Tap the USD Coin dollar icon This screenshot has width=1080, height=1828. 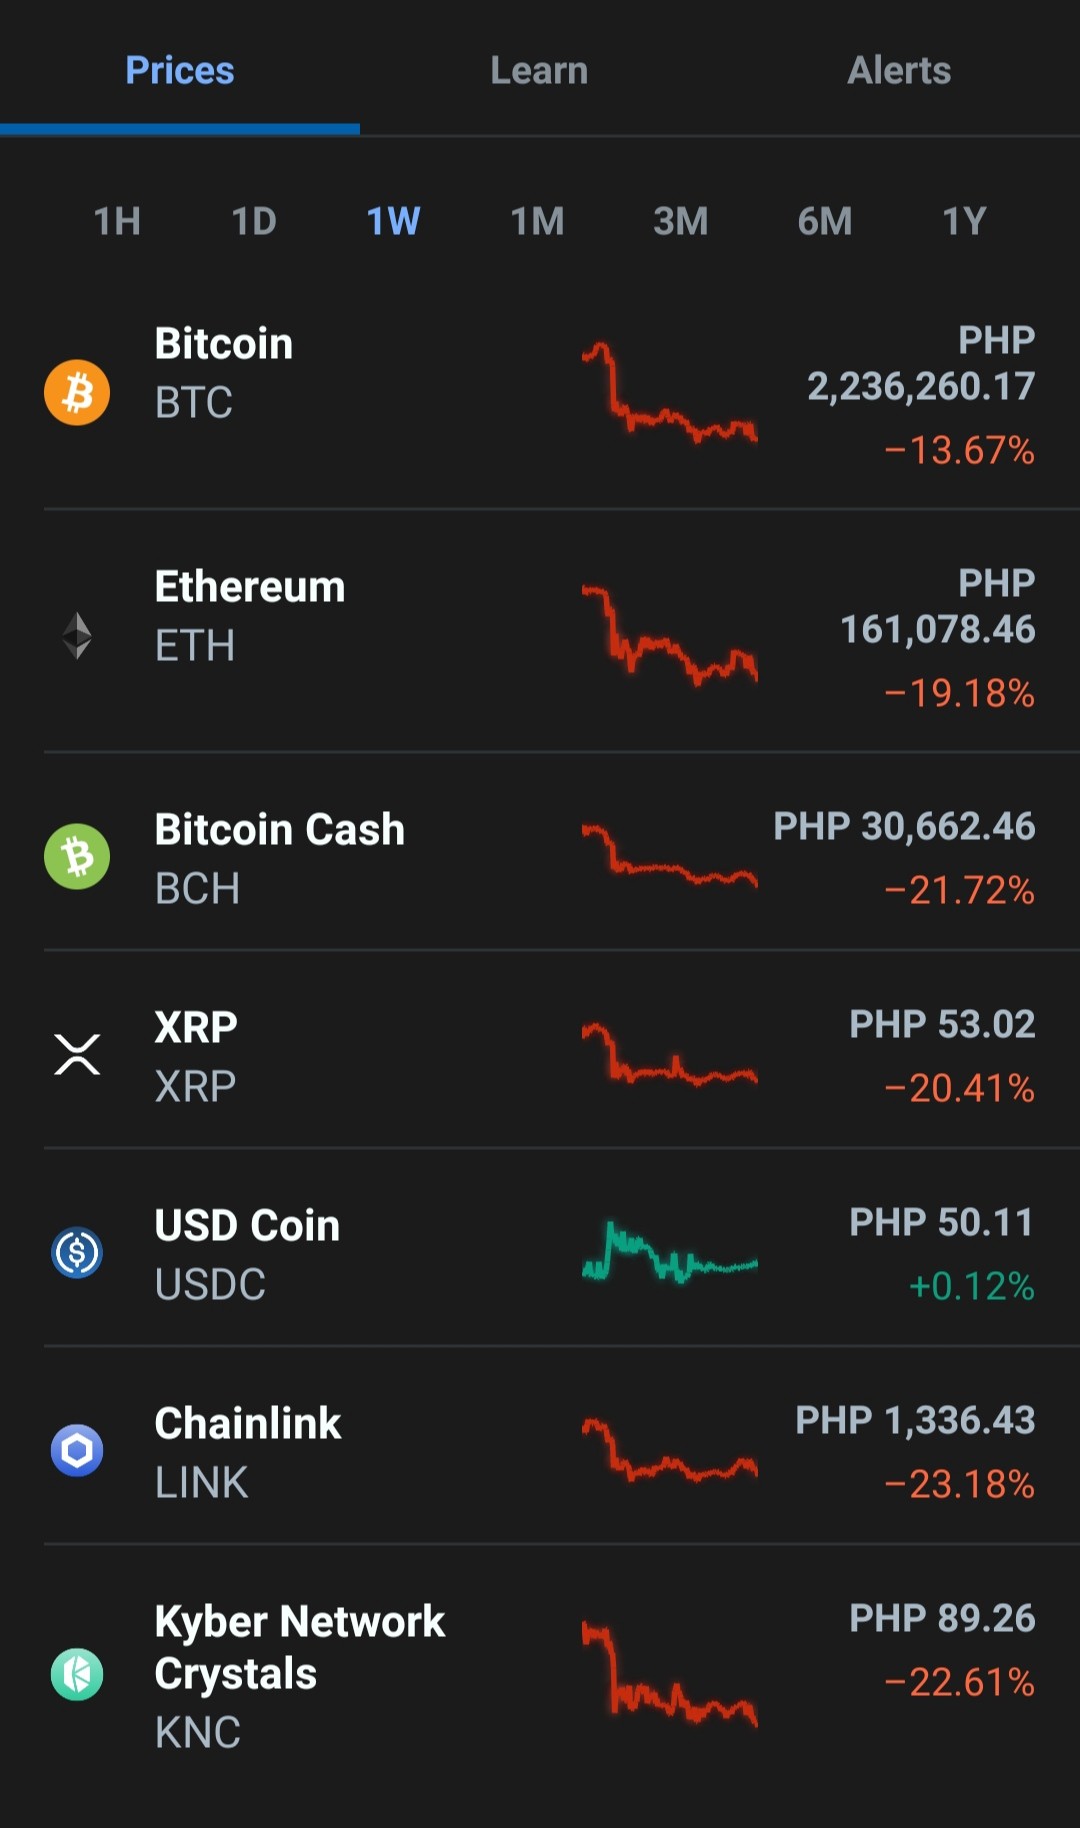tap(77, 1252)
